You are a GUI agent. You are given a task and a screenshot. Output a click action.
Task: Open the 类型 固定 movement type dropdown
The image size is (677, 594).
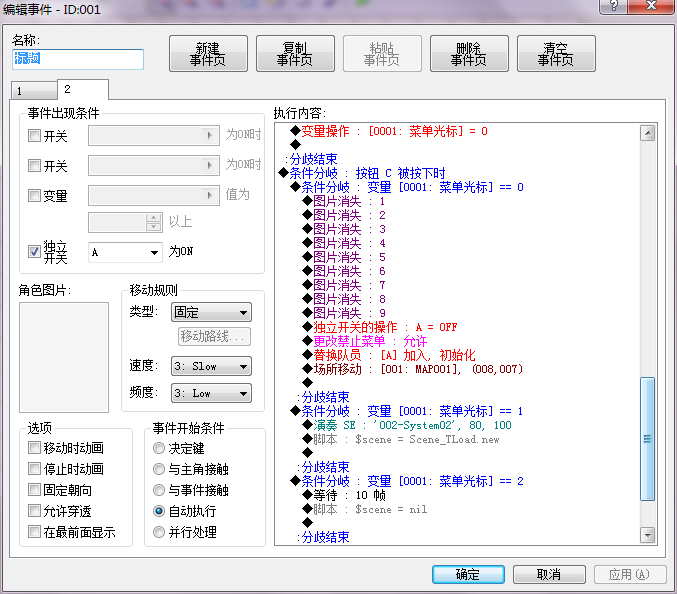pyautogui.click(x=211, y=312)
